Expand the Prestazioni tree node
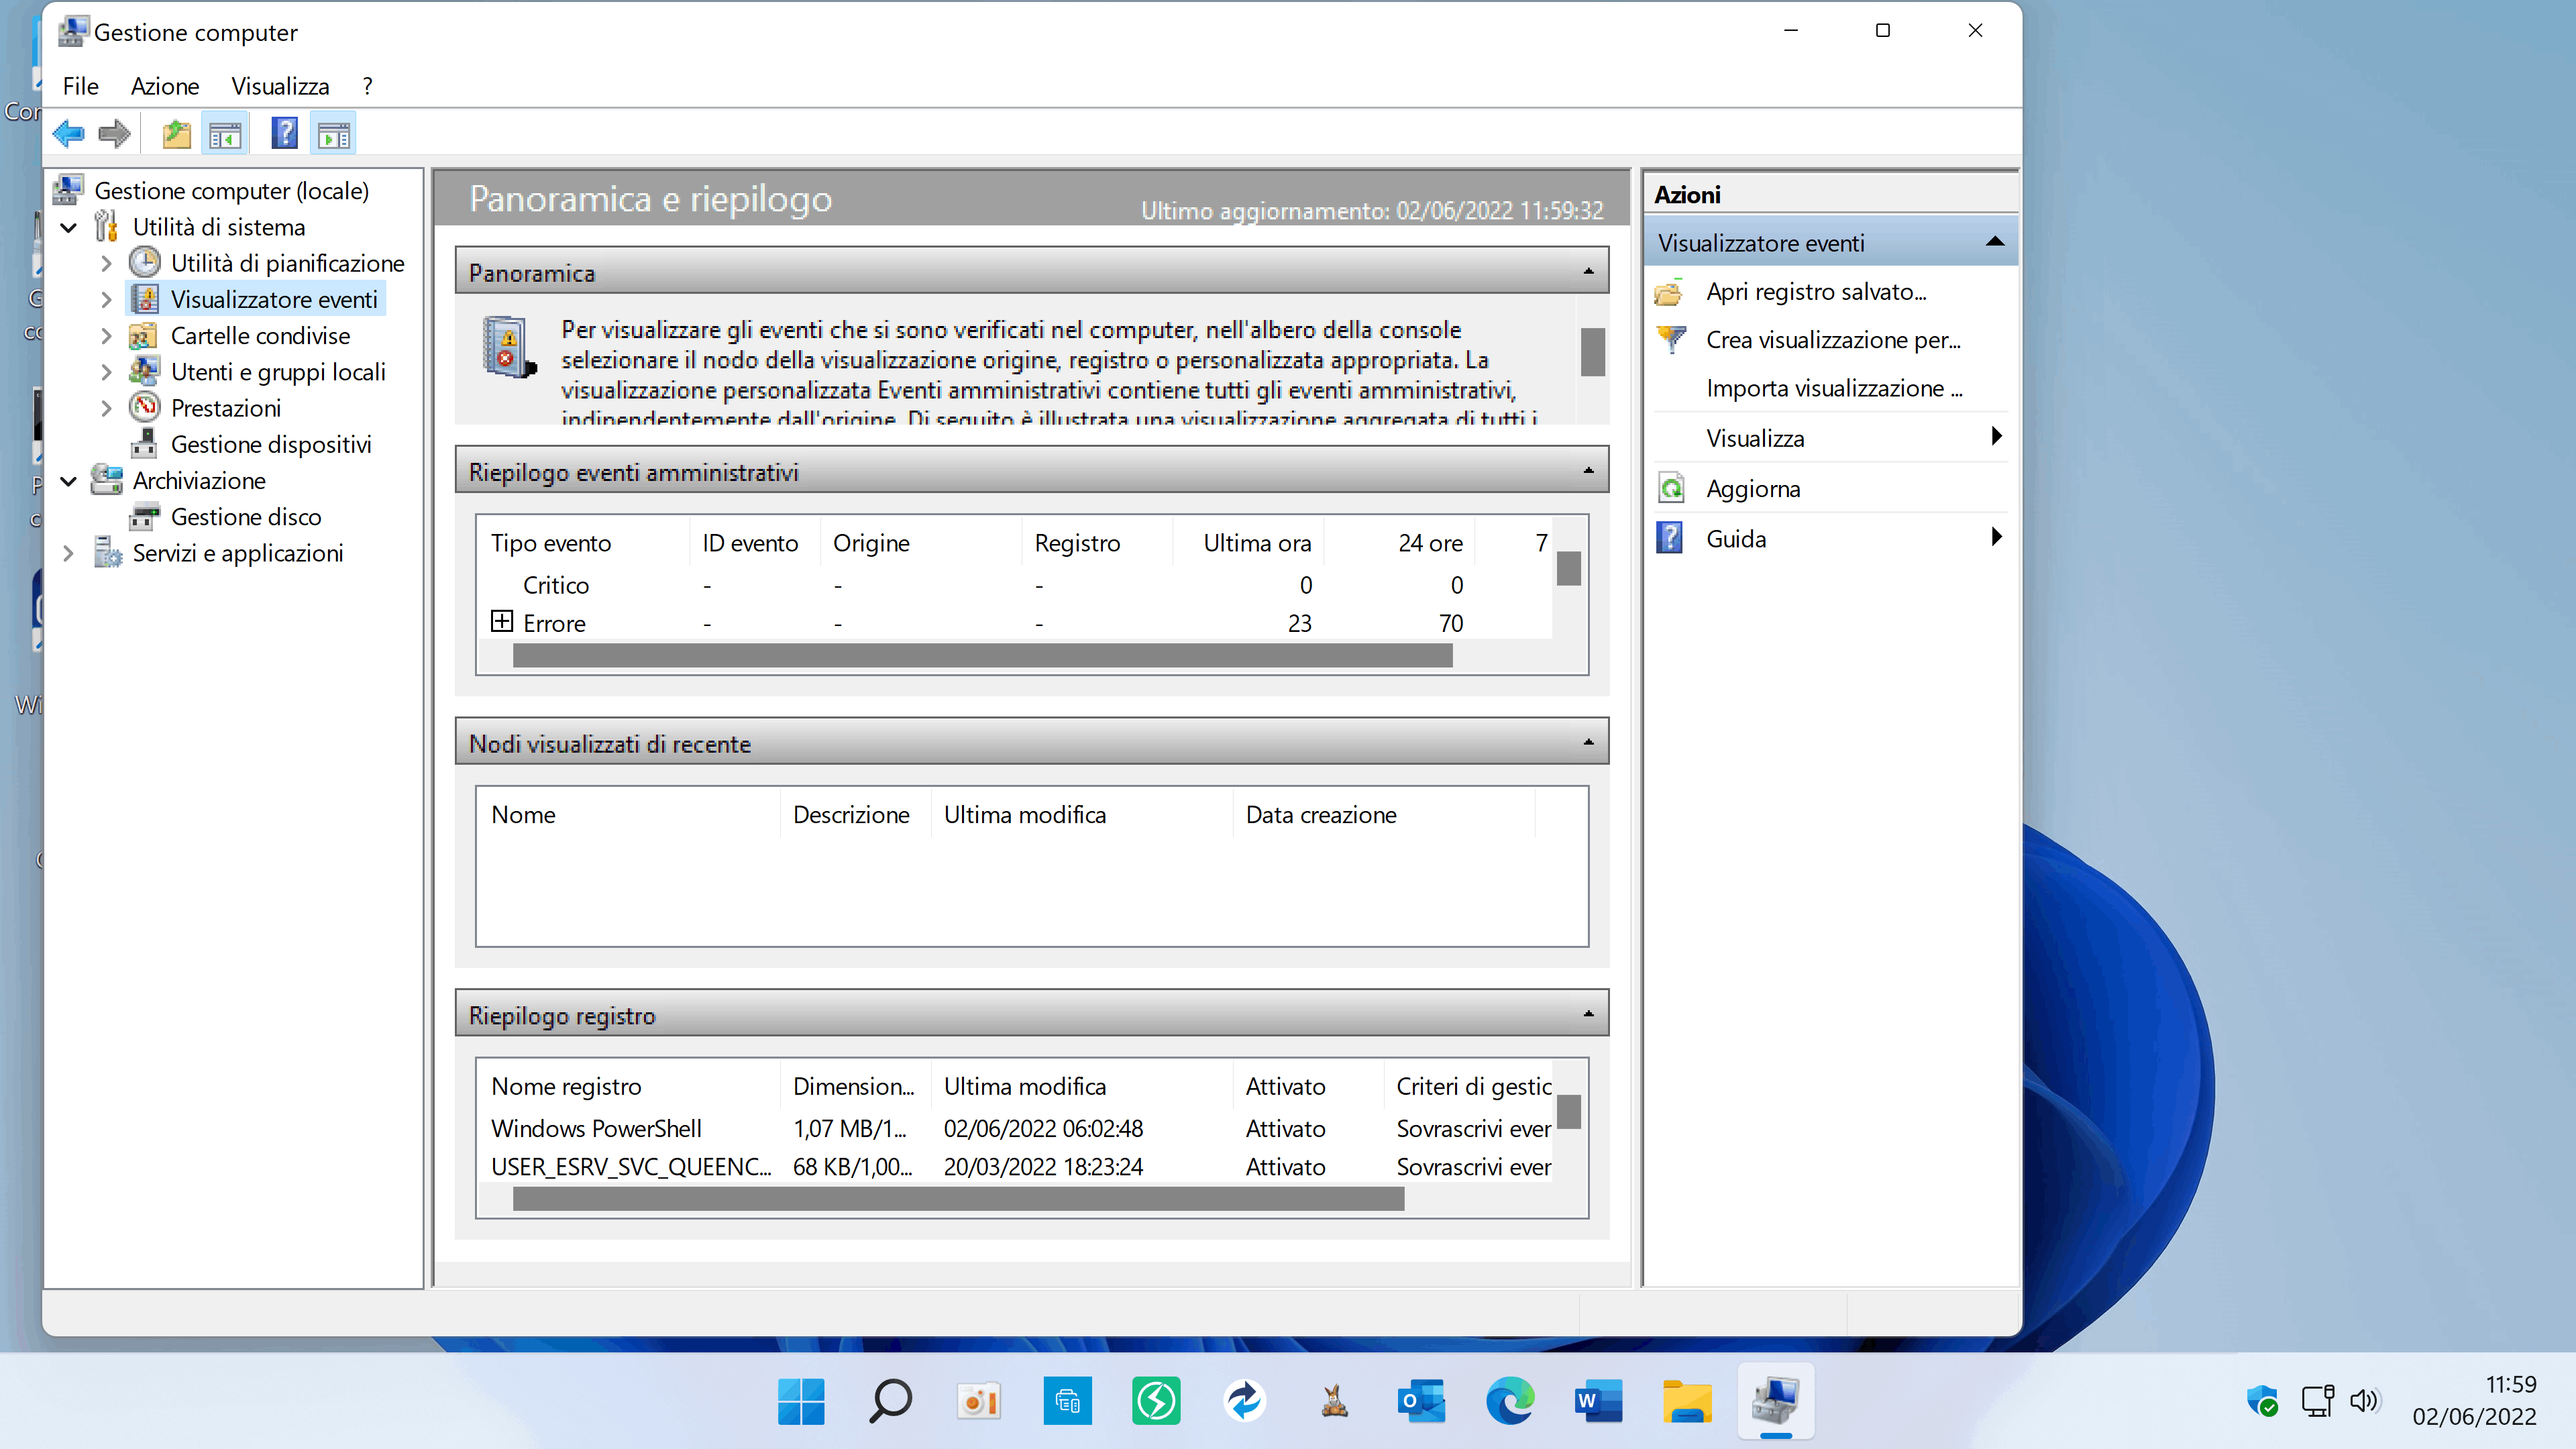Screen dimensions: 2576x1449 click(x=106, y=408)
